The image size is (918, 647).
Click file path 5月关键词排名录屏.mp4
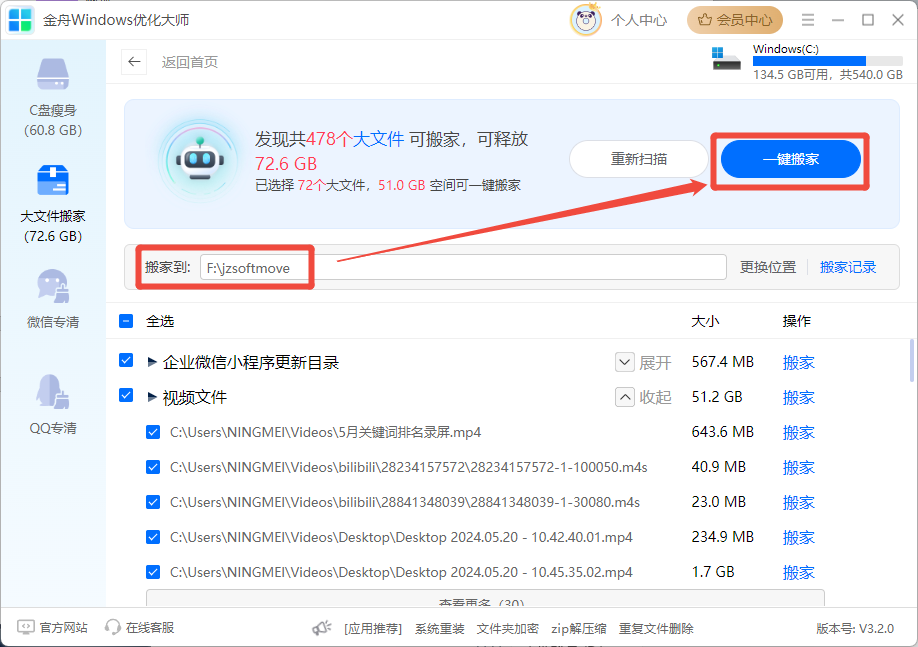pyautogui.click(x=326, y=433)
